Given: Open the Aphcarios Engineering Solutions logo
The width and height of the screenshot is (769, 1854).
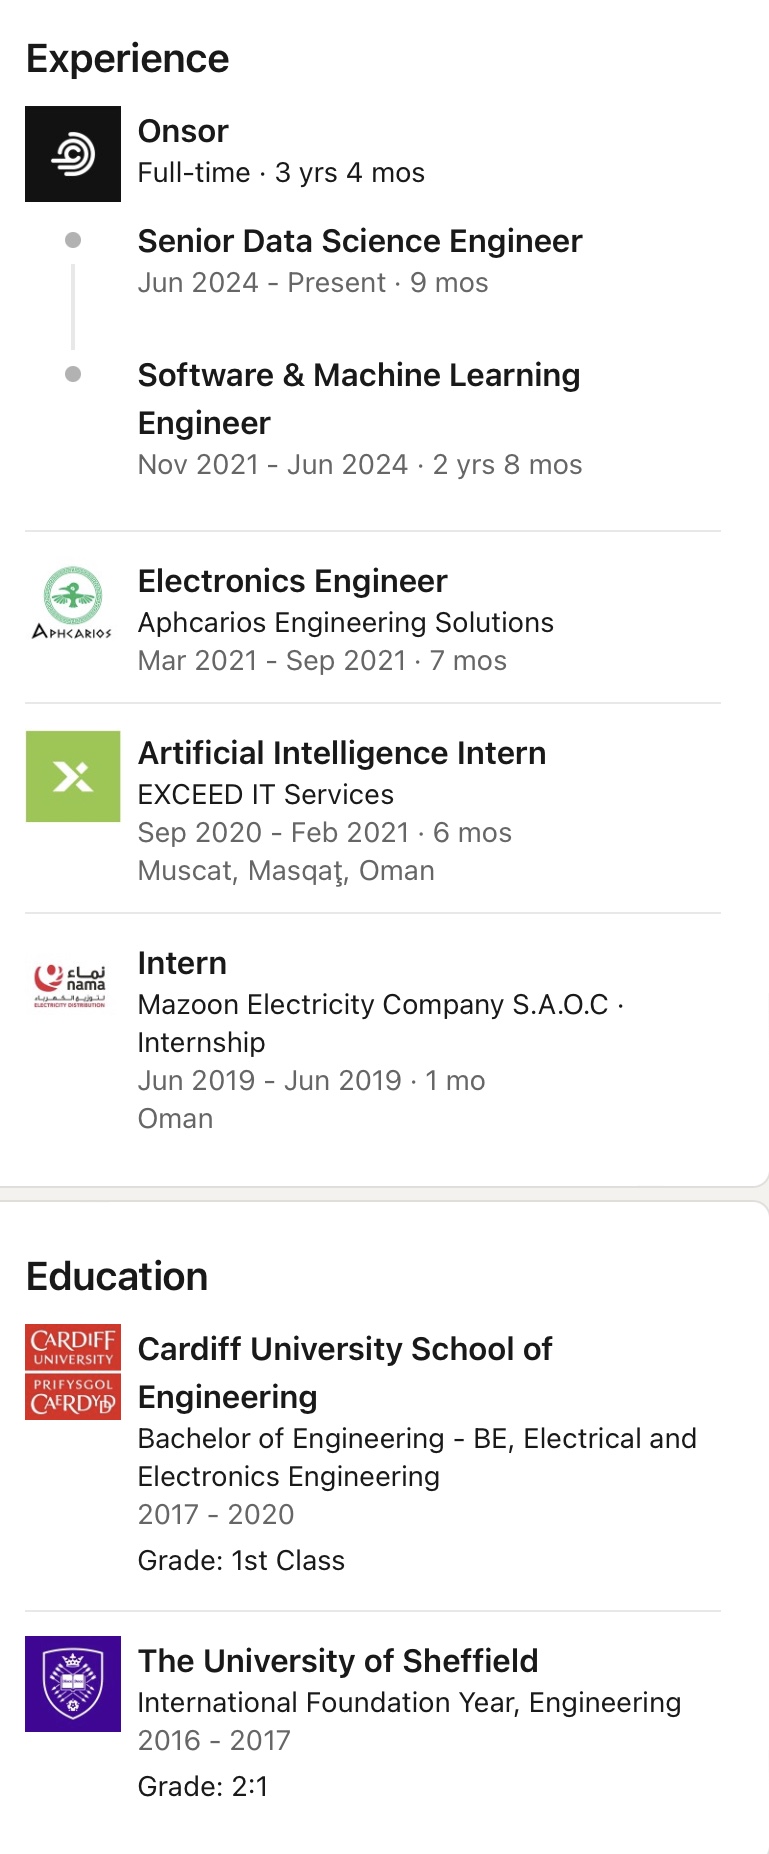Looking at the screenshot, I should point(73,603).
